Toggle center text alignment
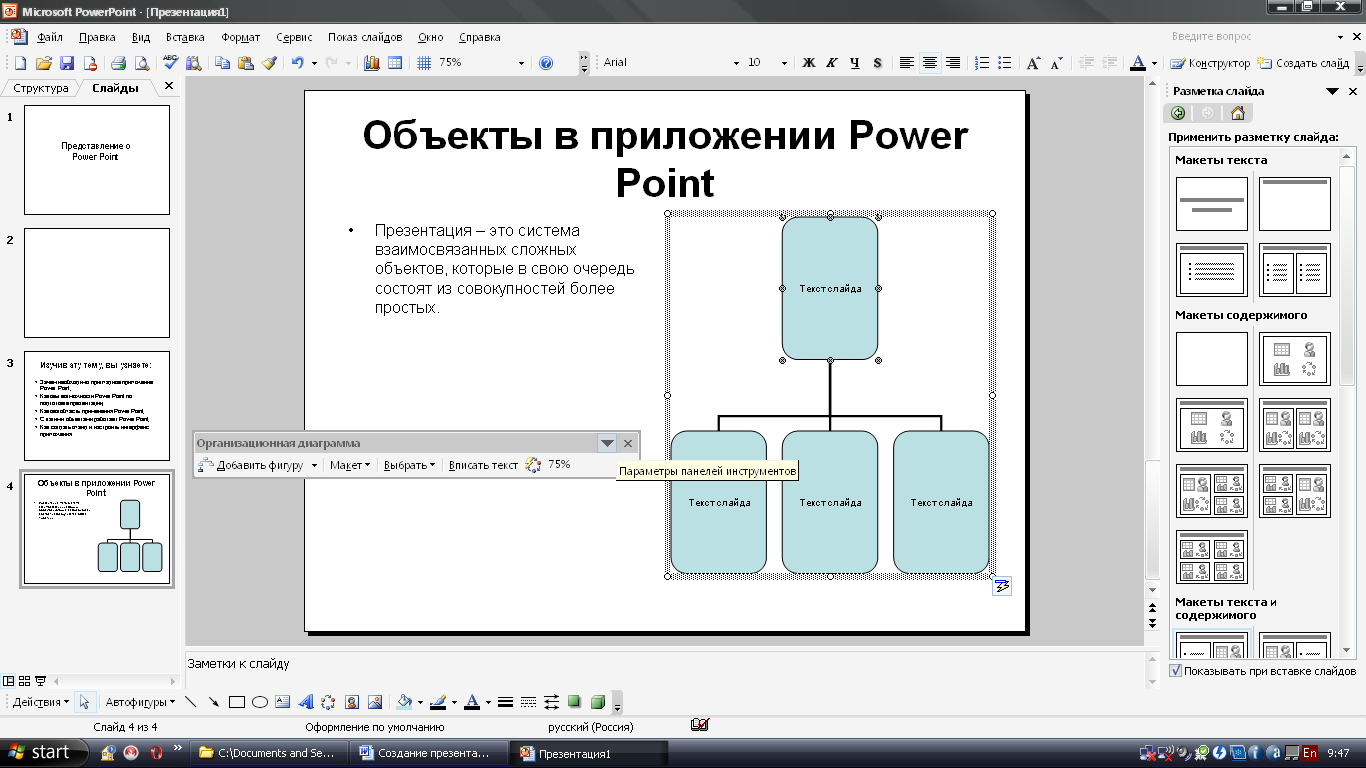The width and height of the screenshot is (1366, 768). (x=930, y=62)
